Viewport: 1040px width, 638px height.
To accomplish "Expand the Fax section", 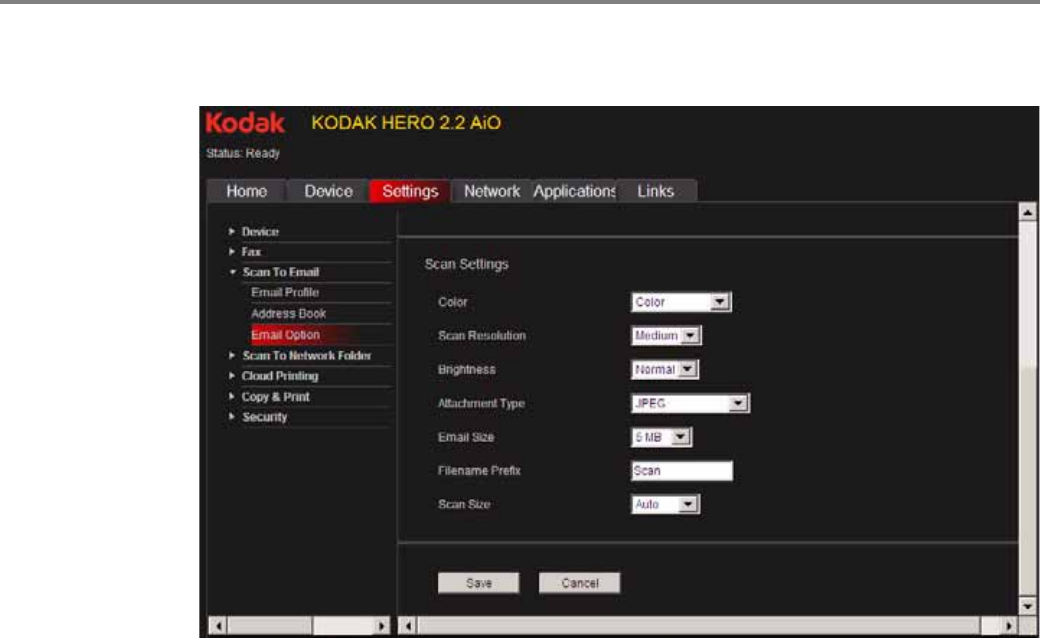I will tap(251, 252).
